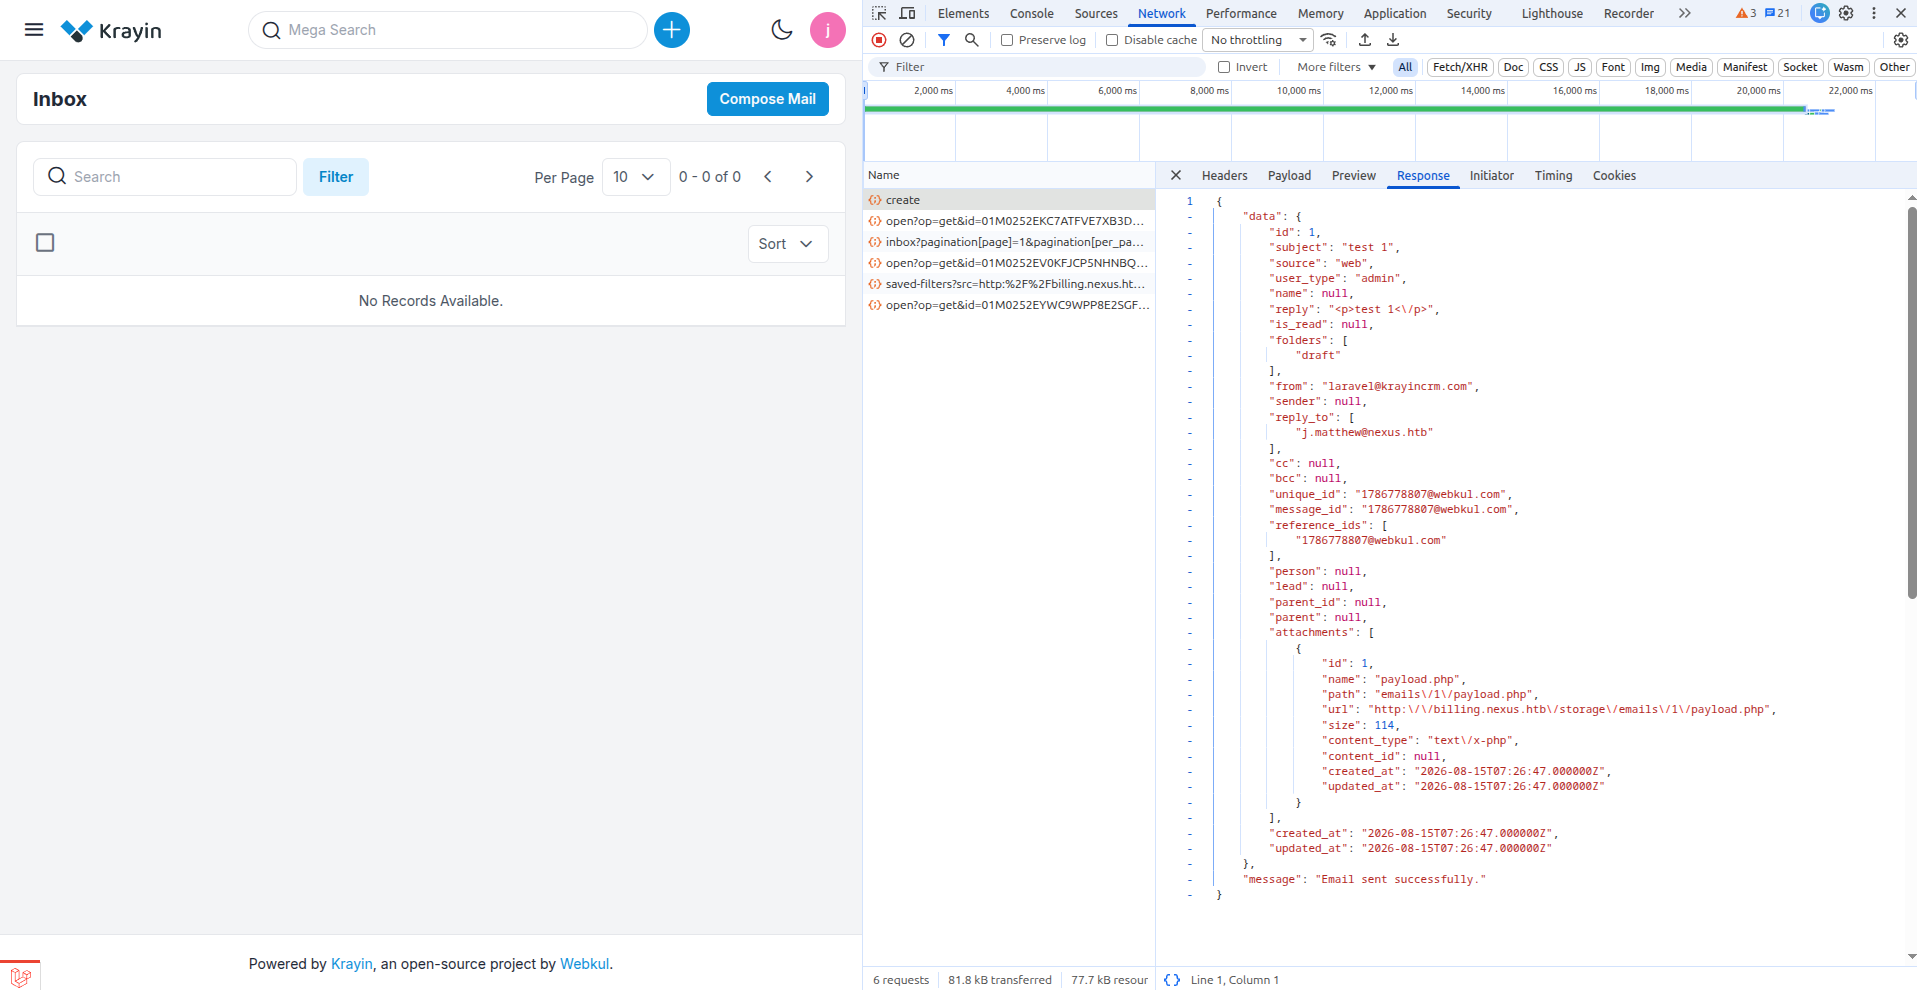
Task: Switch to the Sources tab
Action: coord(1096,13)
